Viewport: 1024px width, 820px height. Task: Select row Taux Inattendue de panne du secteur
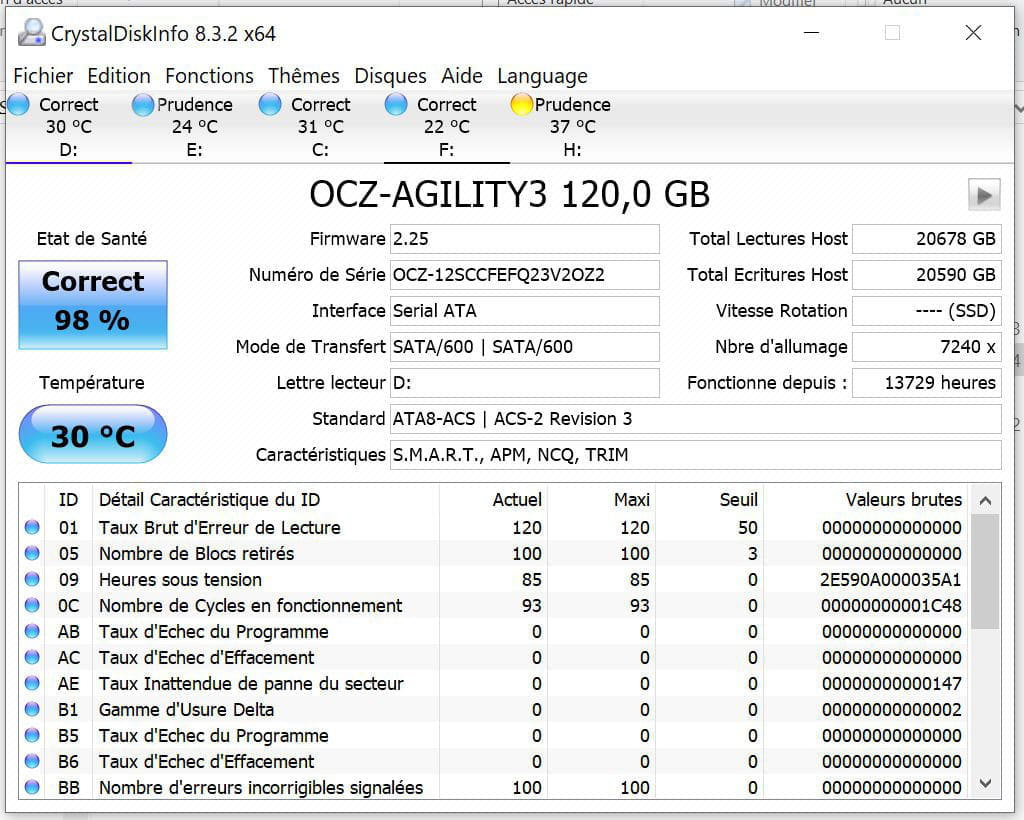495,684
